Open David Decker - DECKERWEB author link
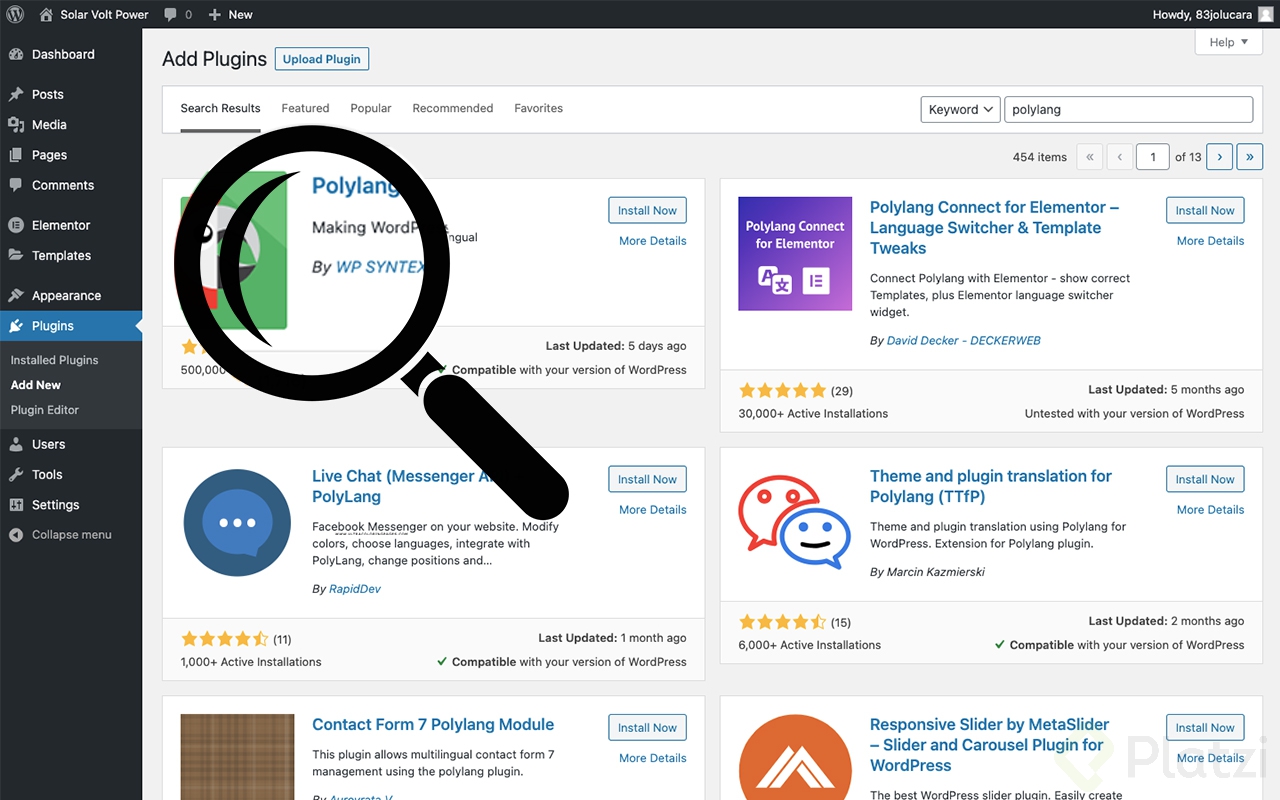The height and width of the screenshot is (800, 1280). (x=964, y=341)
